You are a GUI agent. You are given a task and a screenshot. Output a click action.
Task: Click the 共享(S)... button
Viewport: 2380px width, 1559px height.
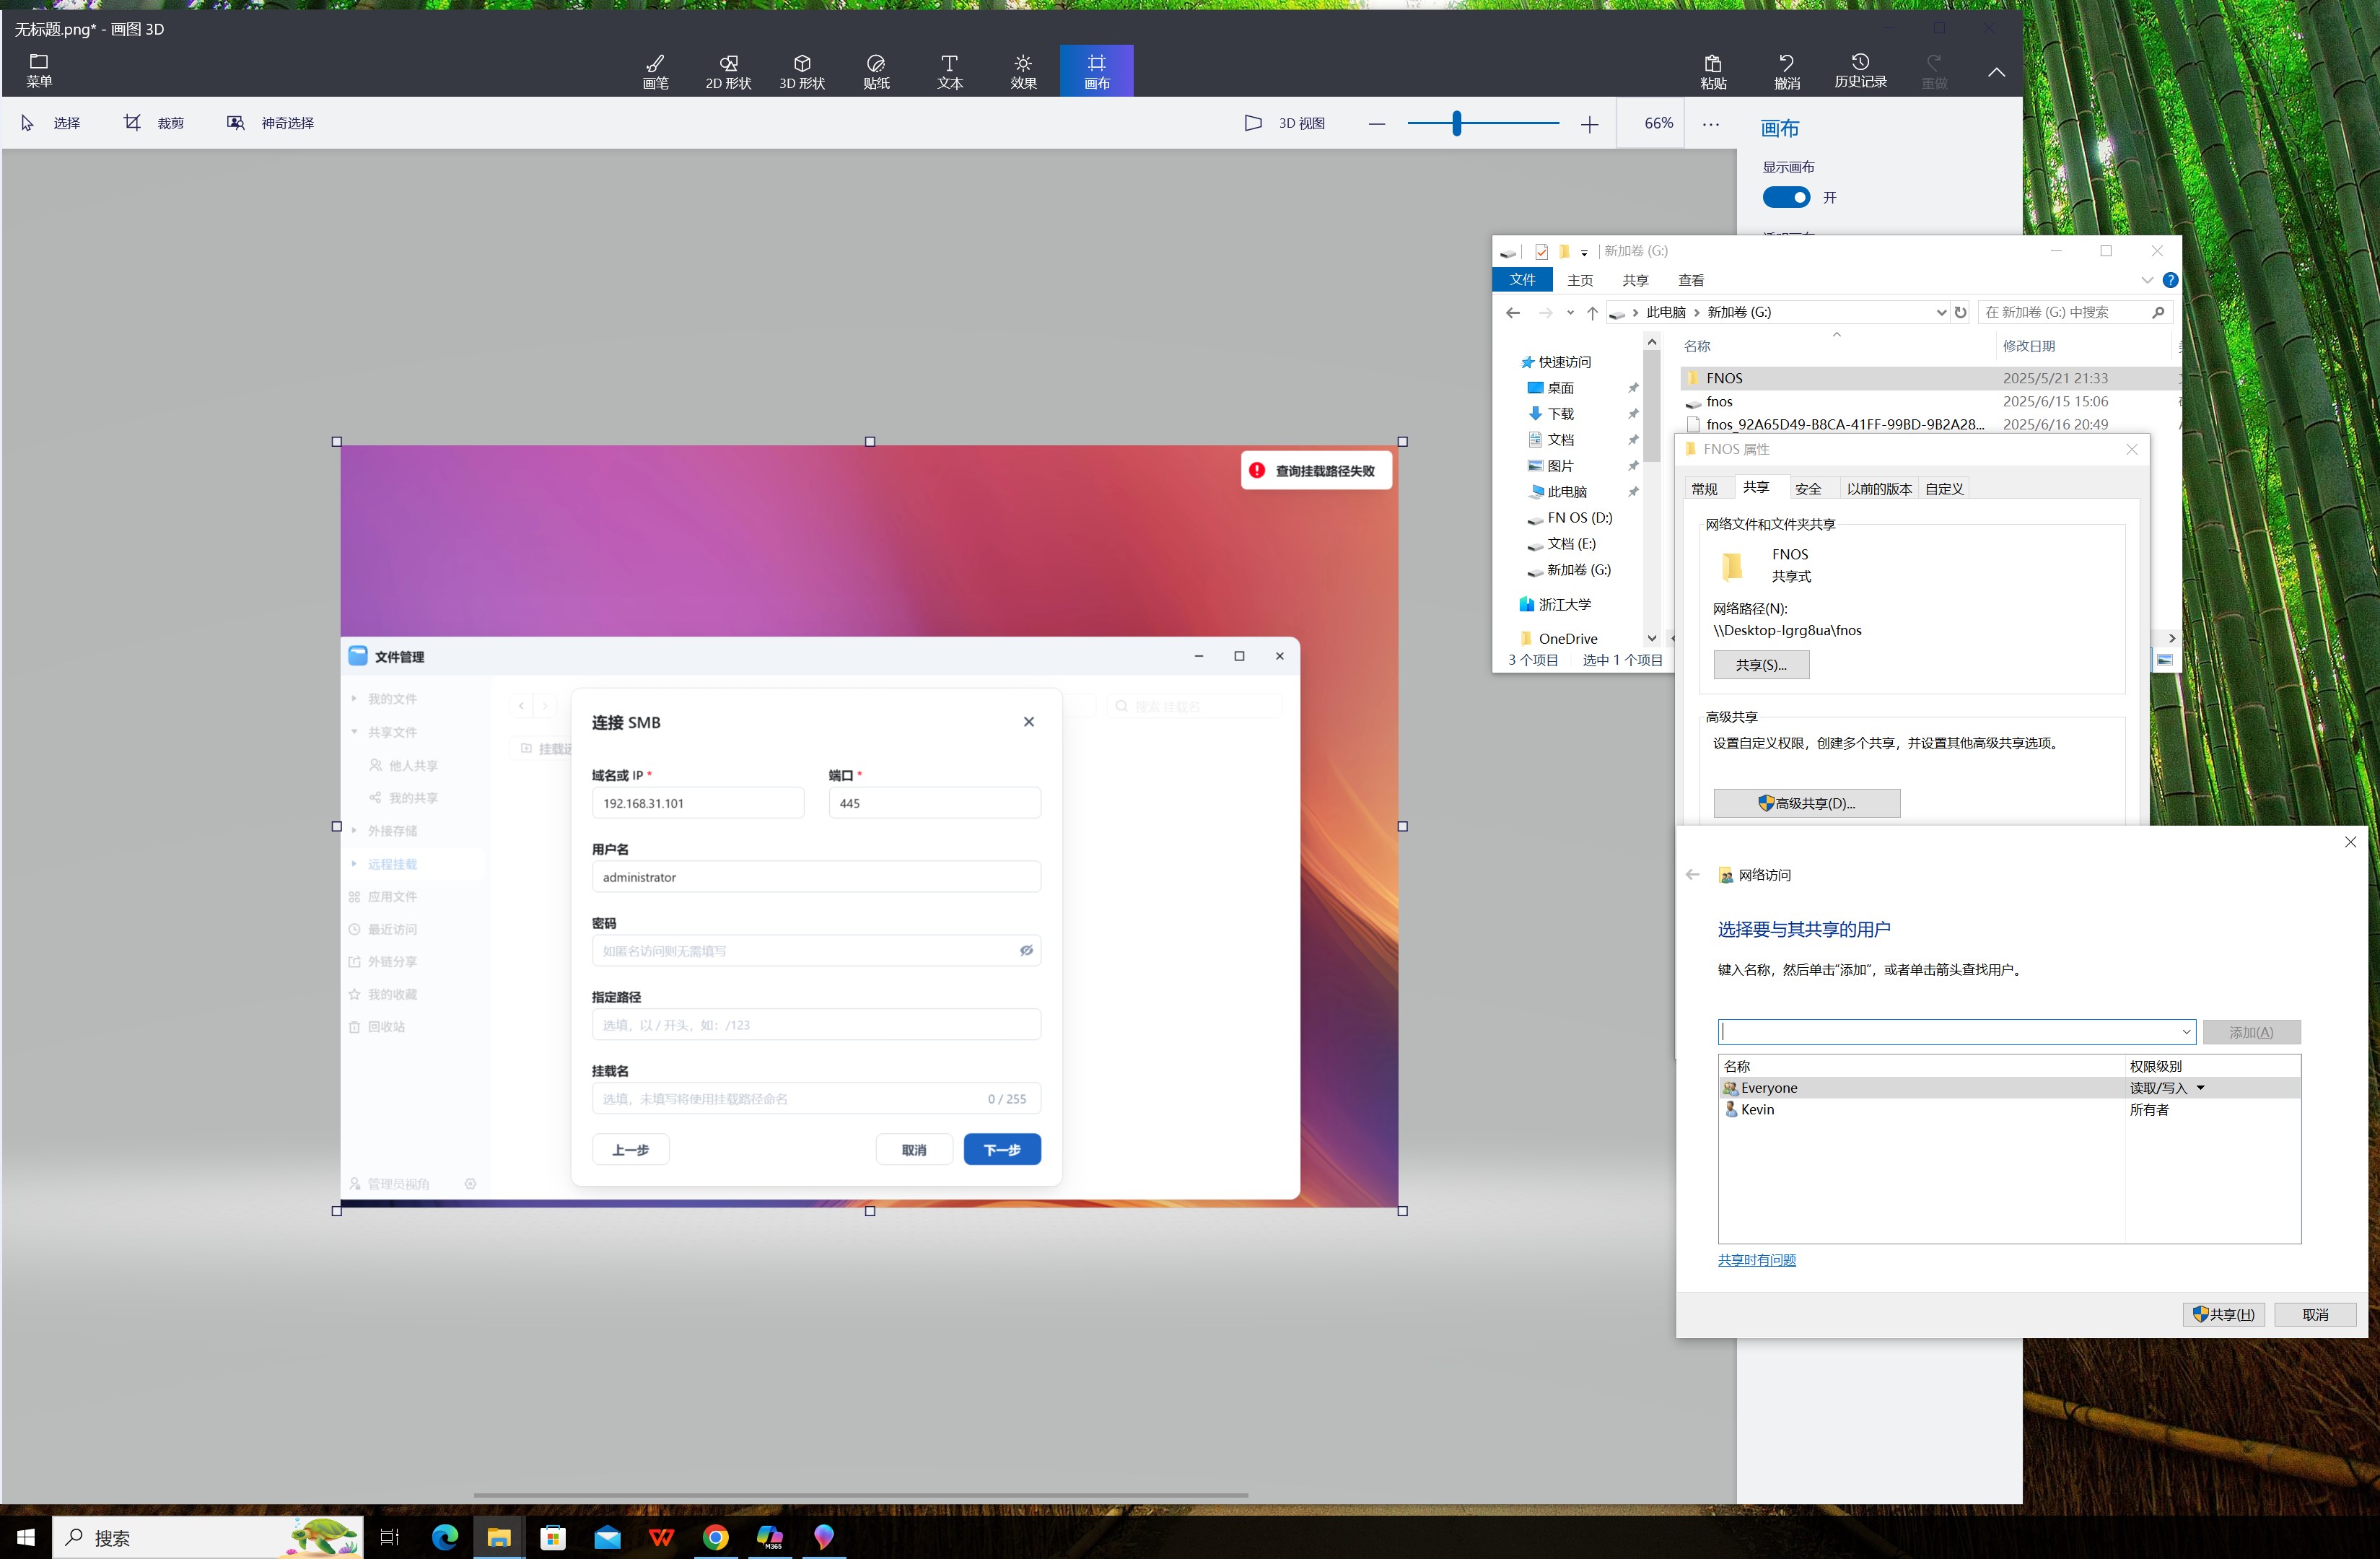(1761, 665)
